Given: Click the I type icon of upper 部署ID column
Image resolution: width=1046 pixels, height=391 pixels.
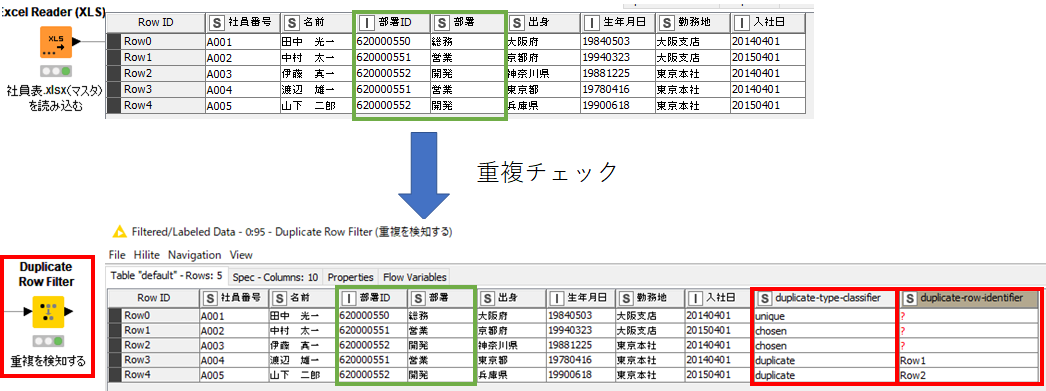Looking at the screenshot, I should click(366, 22).
